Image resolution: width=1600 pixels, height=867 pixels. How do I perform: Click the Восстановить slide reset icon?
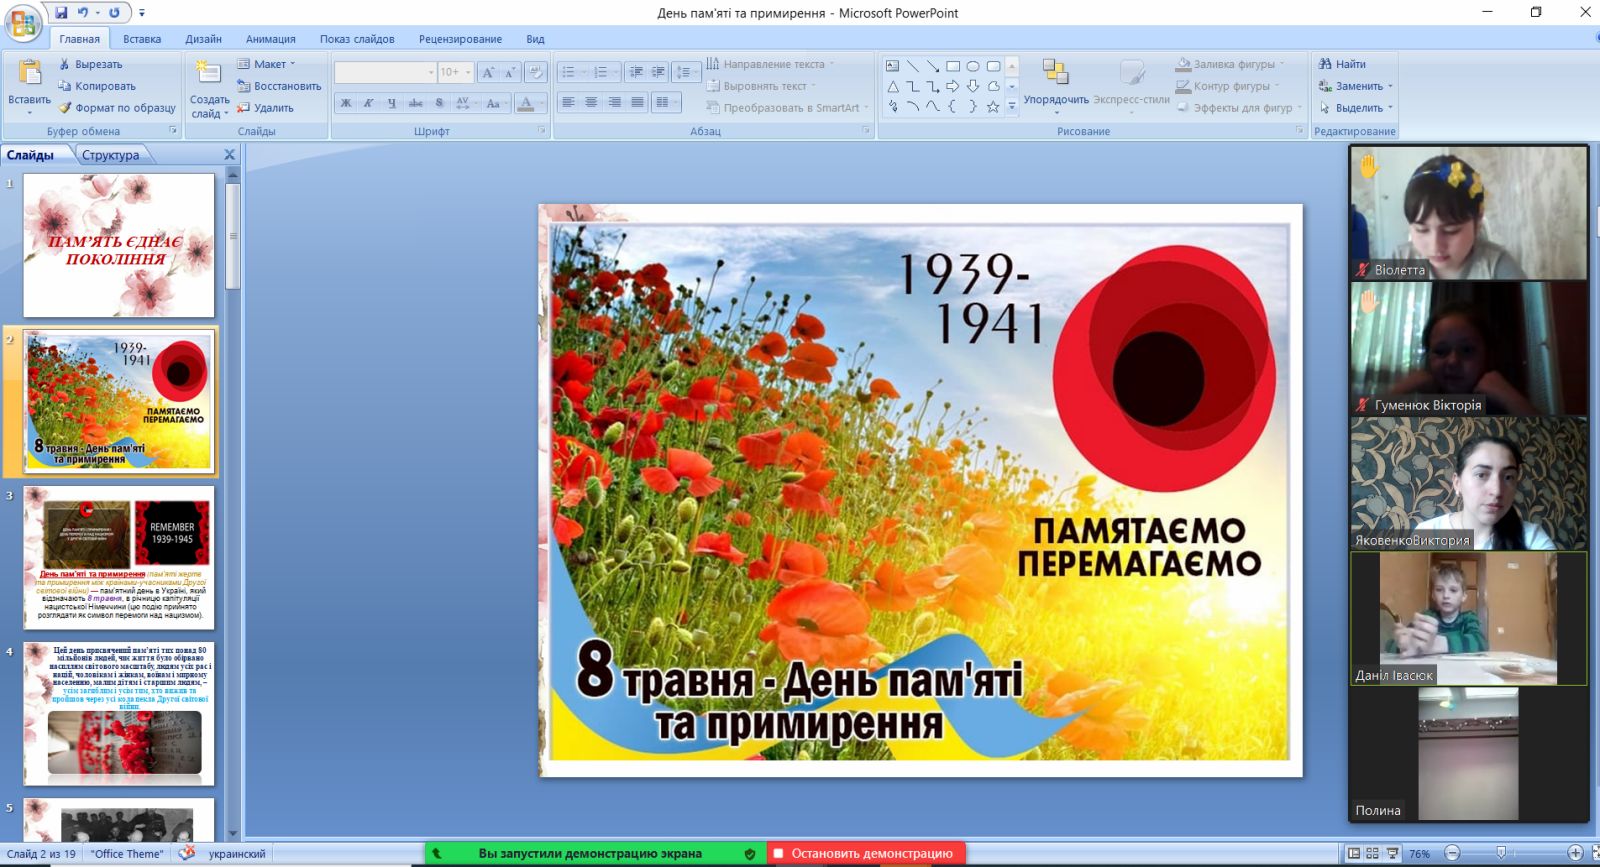click(x=243, y=86)
